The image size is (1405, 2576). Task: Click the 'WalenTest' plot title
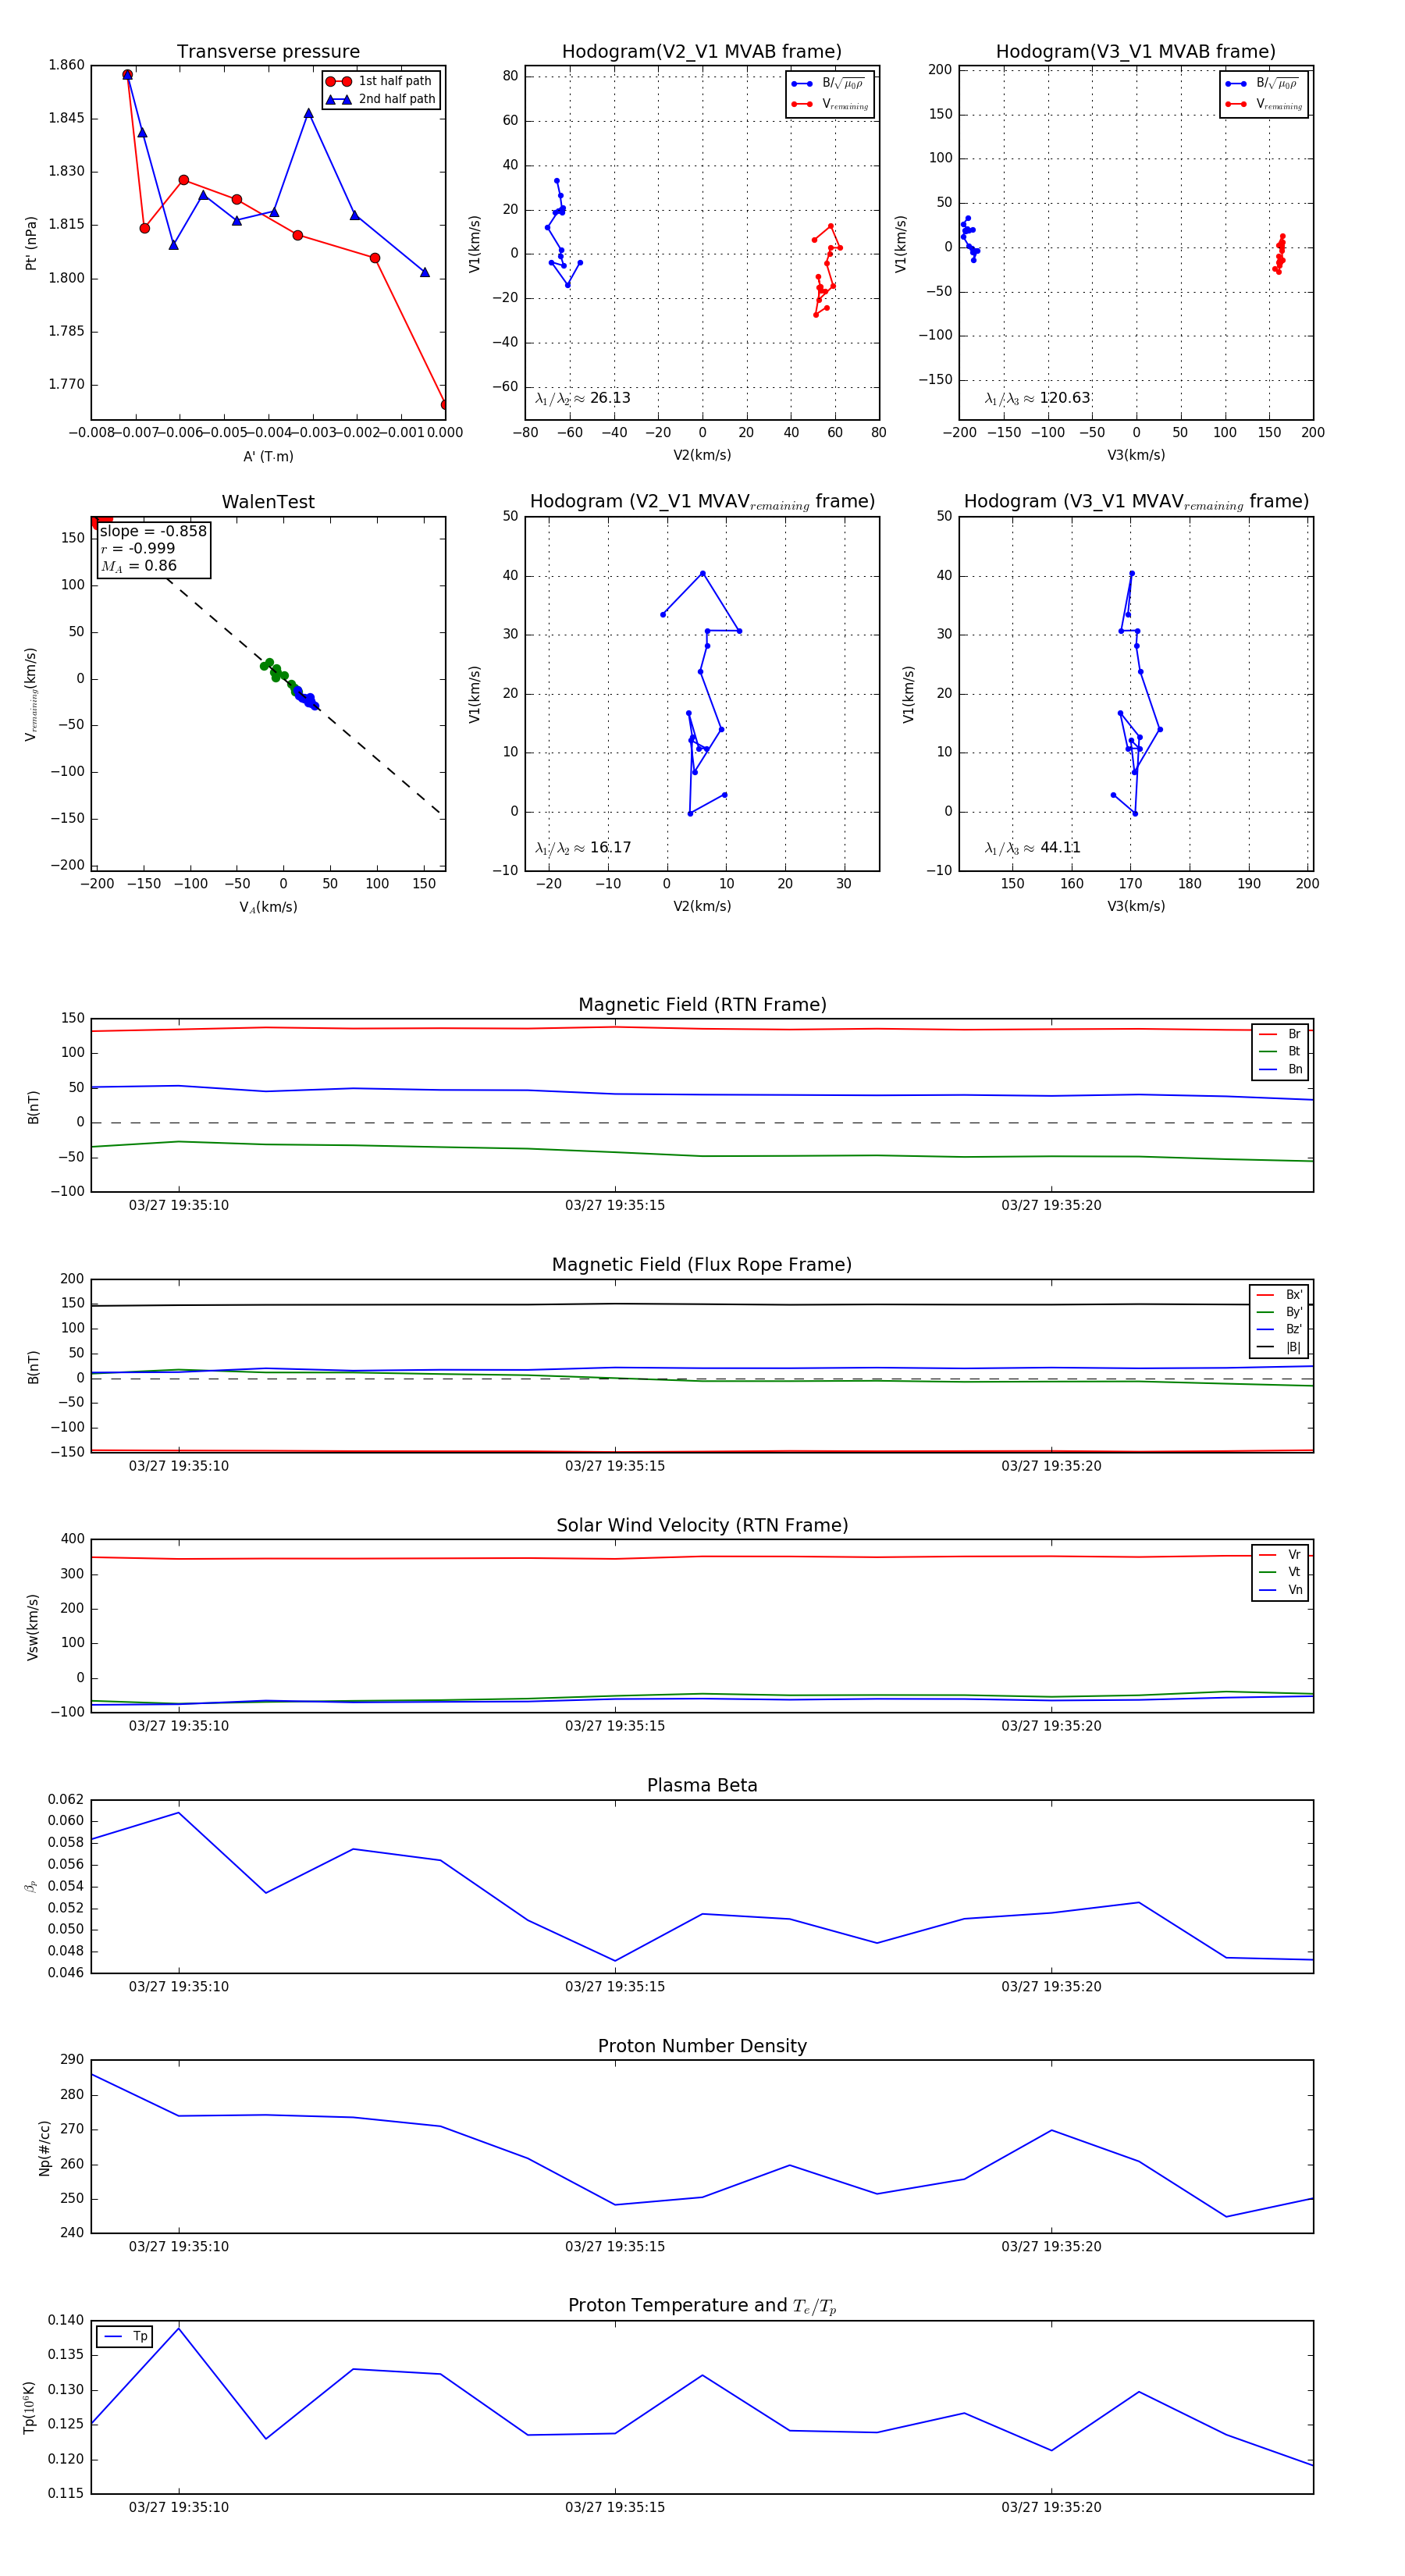point(268,502)
